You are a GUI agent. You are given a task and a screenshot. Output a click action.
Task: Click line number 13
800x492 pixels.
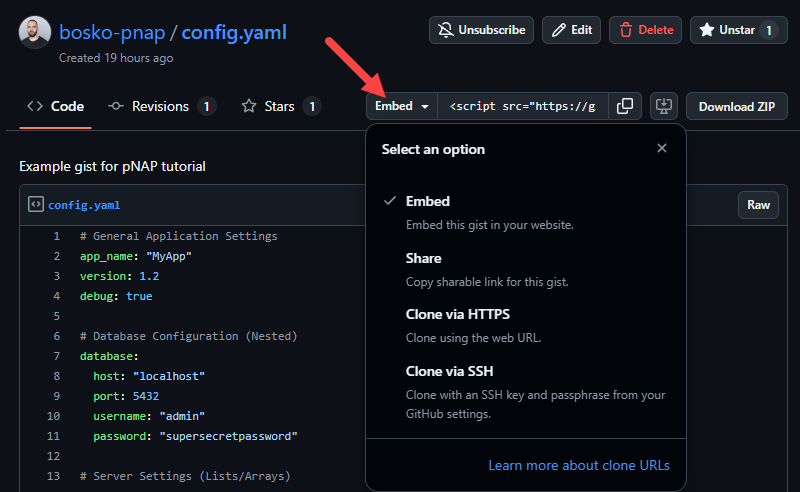pyautogui.click(x=54, y=476)
